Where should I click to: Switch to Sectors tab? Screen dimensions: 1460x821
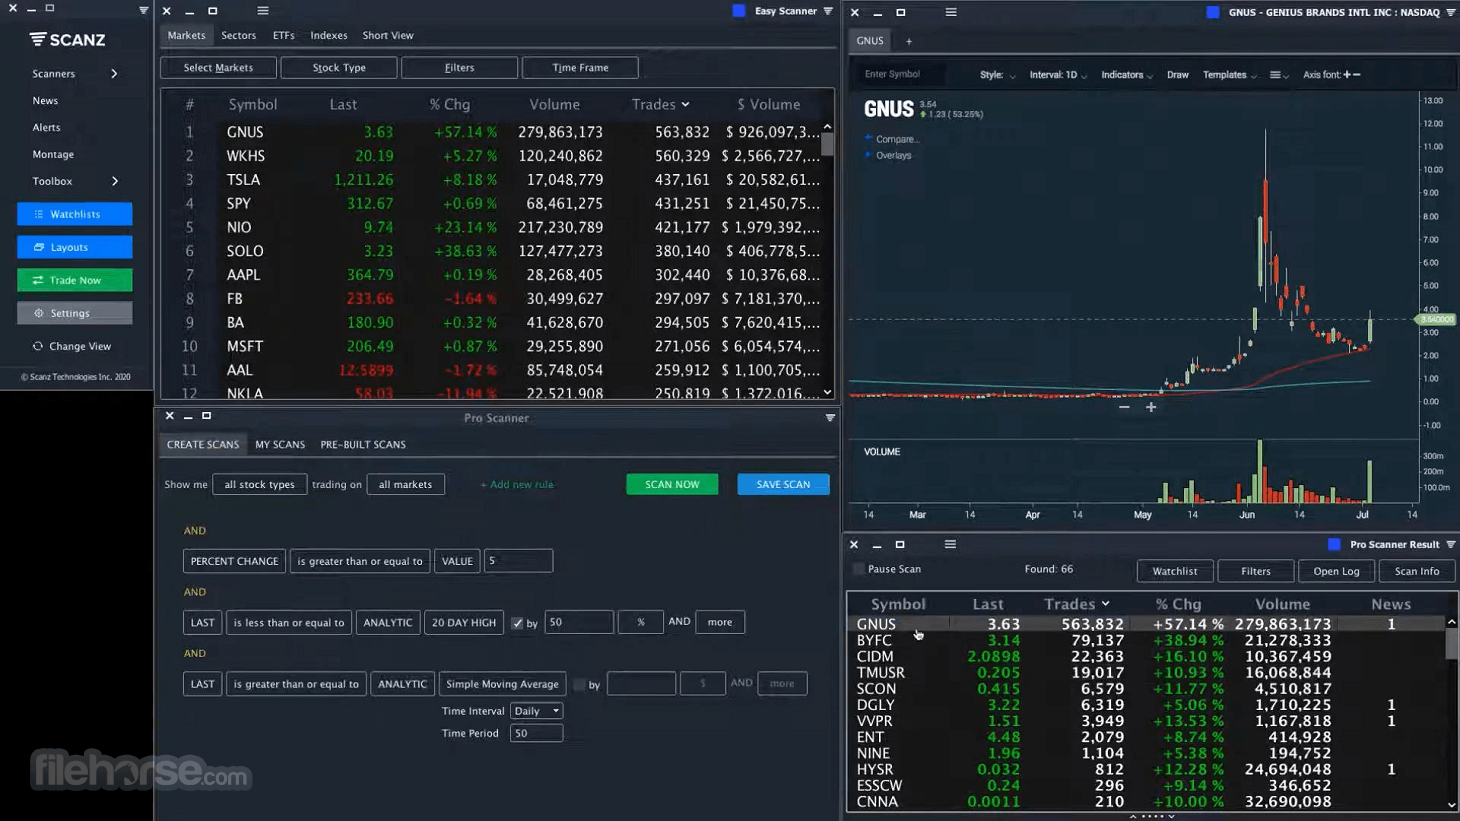click(x=238, y=35)
